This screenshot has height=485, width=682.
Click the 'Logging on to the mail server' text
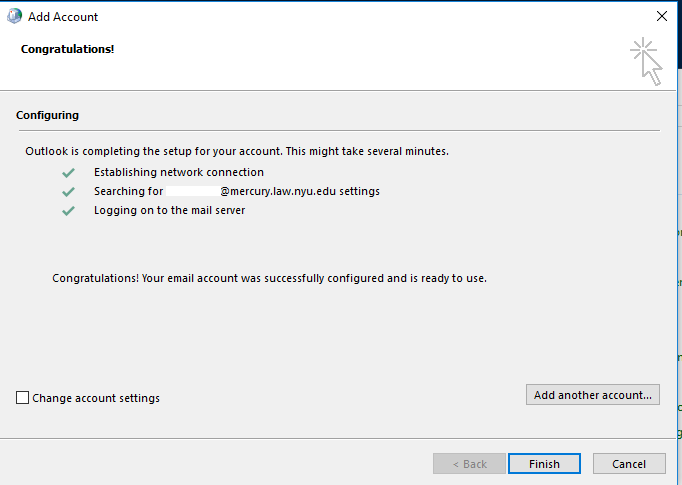[x=169, y=210]
